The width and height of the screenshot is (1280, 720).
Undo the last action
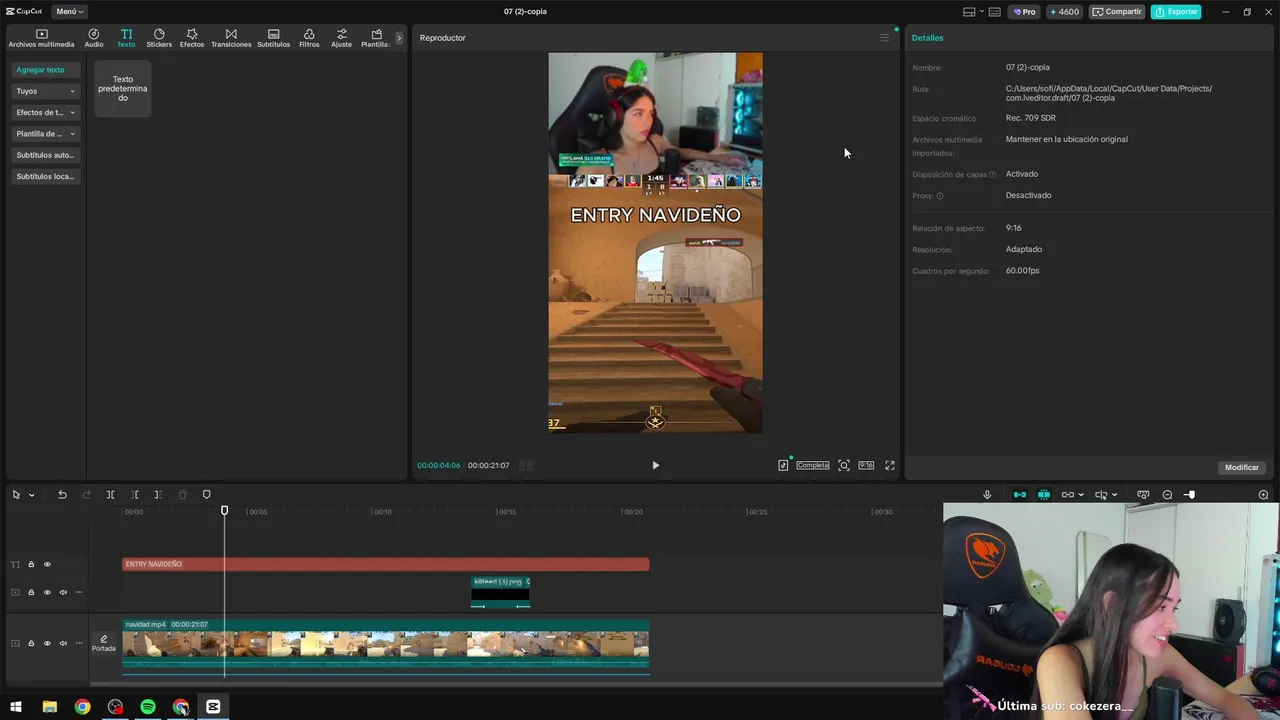tap(62, 495)
